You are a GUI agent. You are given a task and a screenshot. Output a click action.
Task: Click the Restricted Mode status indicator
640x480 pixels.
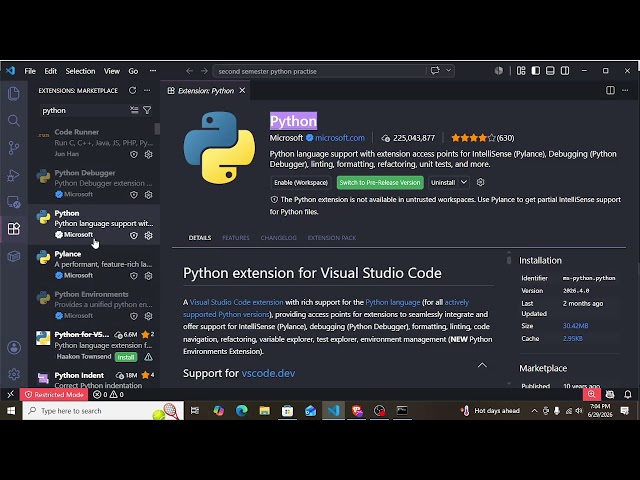54,394
